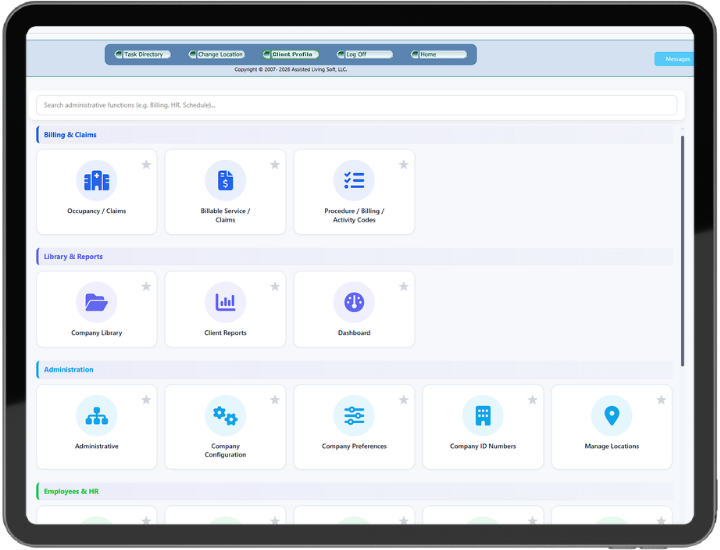
Task: Open the Messages button
Action: 674,59
